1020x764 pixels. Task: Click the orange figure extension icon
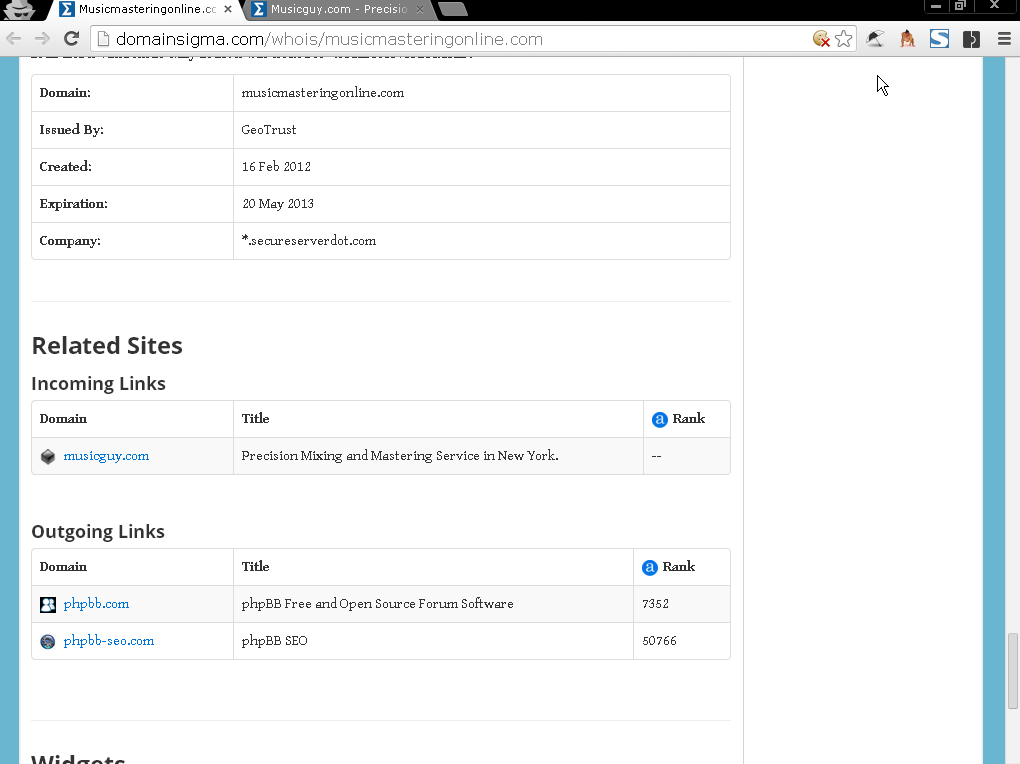coord(907,39)
